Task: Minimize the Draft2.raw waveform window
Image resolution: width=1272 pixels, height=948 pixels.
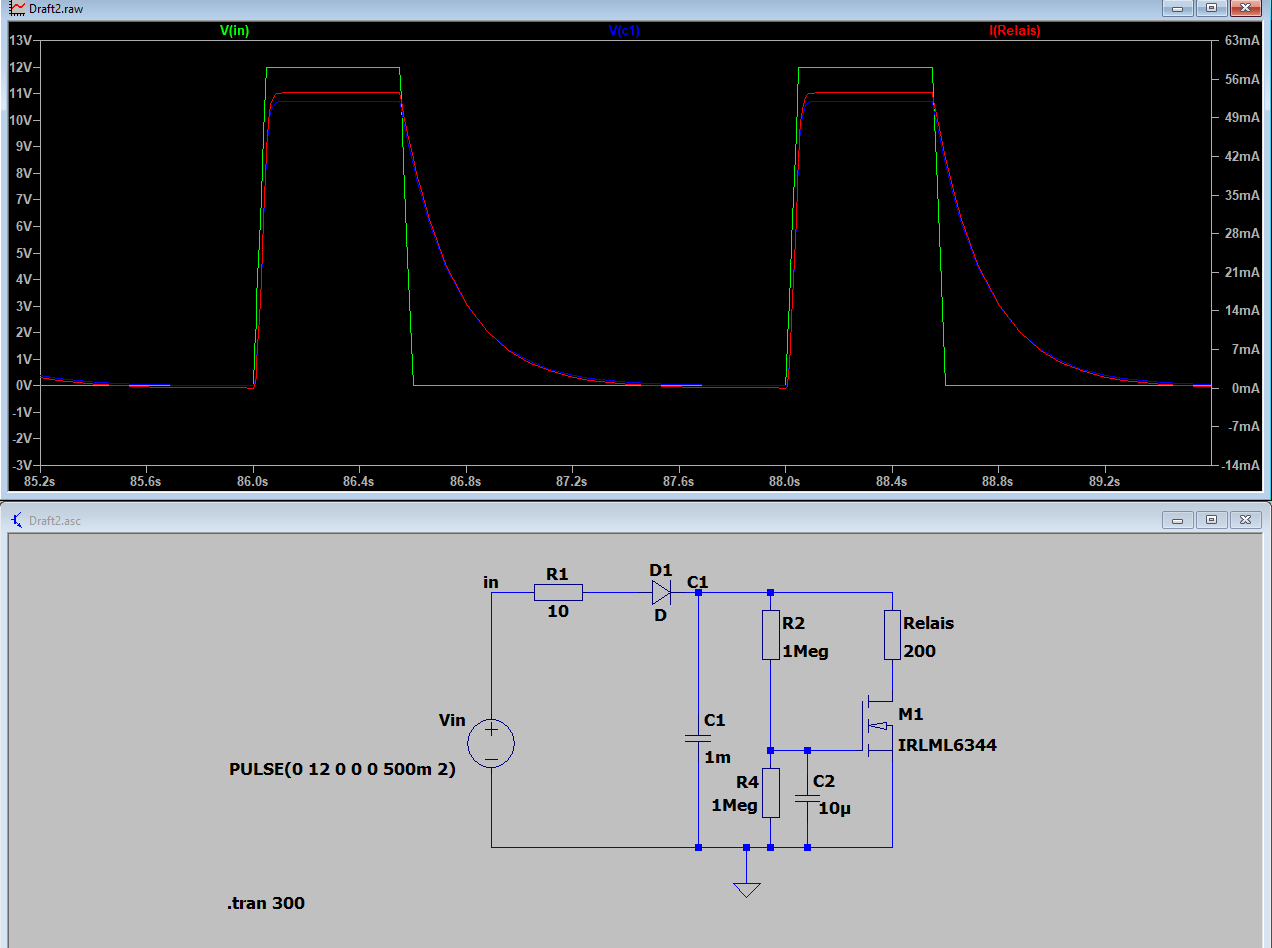Action: [1179, 7]
